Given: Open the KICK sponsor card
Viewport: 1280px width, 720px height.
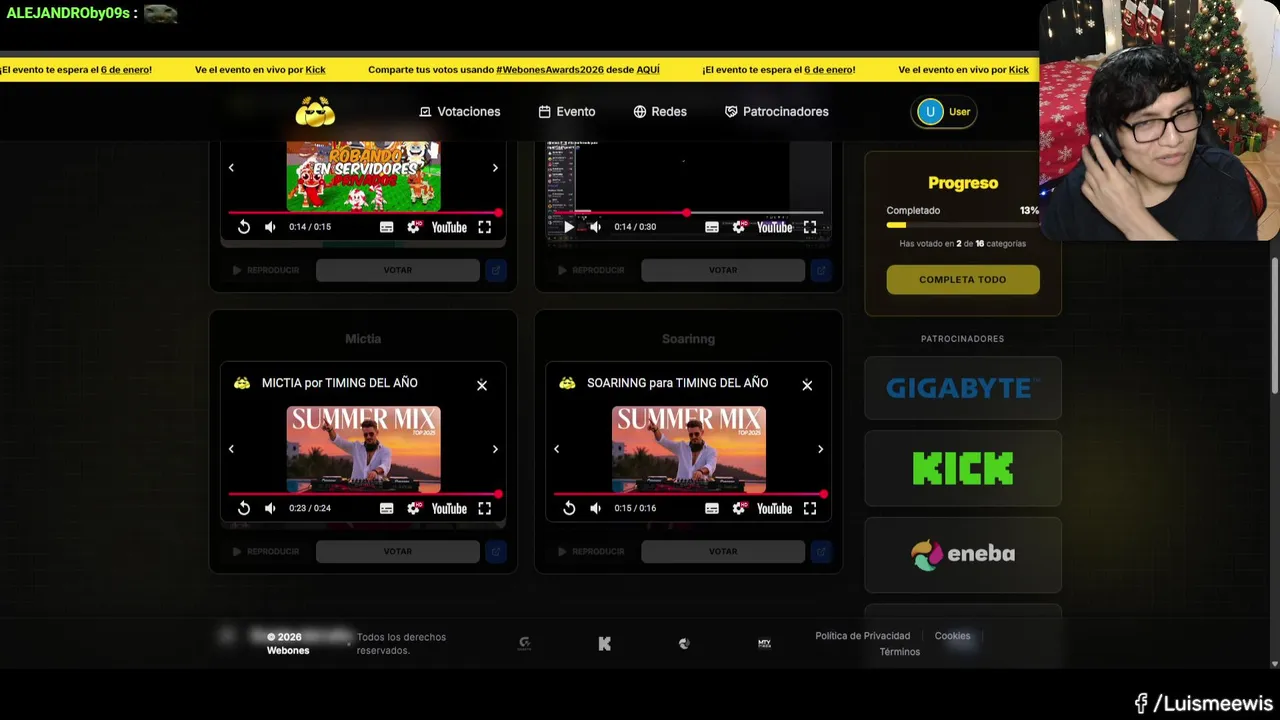Looking at the screenshot, I should (x=963, y=468).
